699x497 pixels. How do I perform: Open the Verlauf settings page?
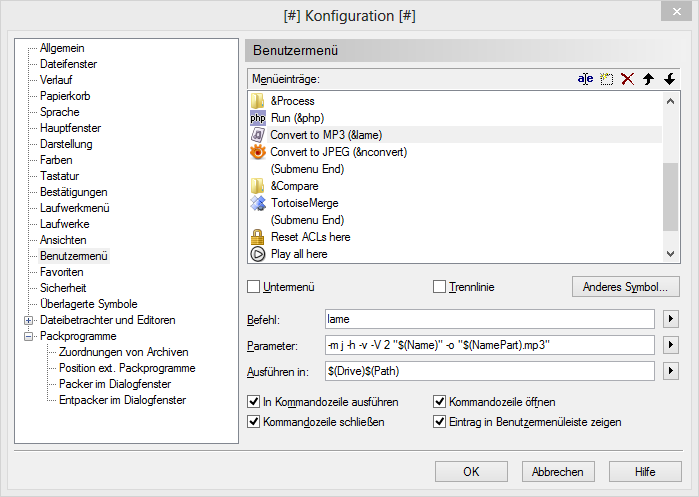point(56,80)
